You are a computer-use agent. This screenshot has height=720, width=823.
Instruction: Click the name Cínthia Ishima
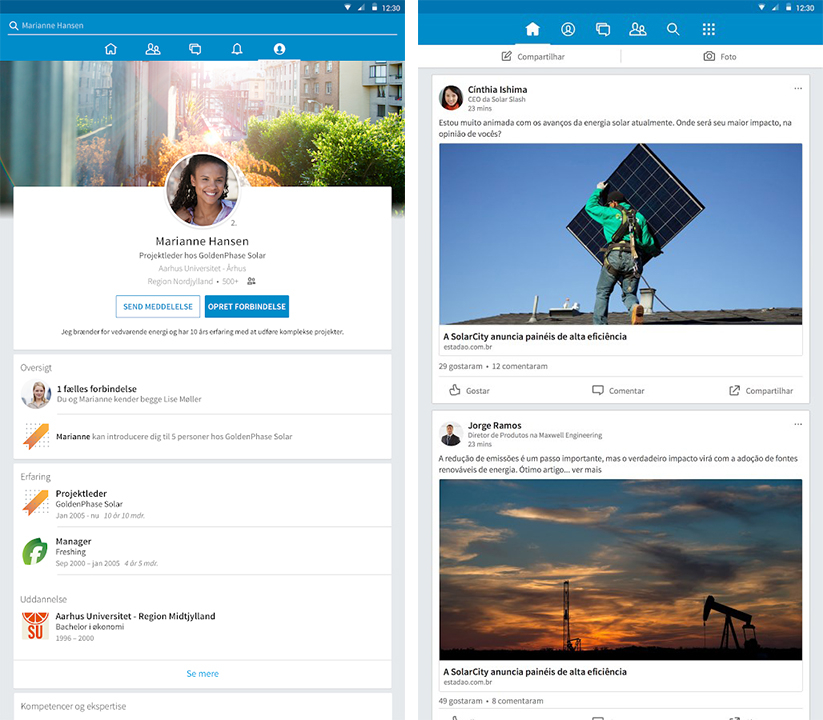coord(497,90)
